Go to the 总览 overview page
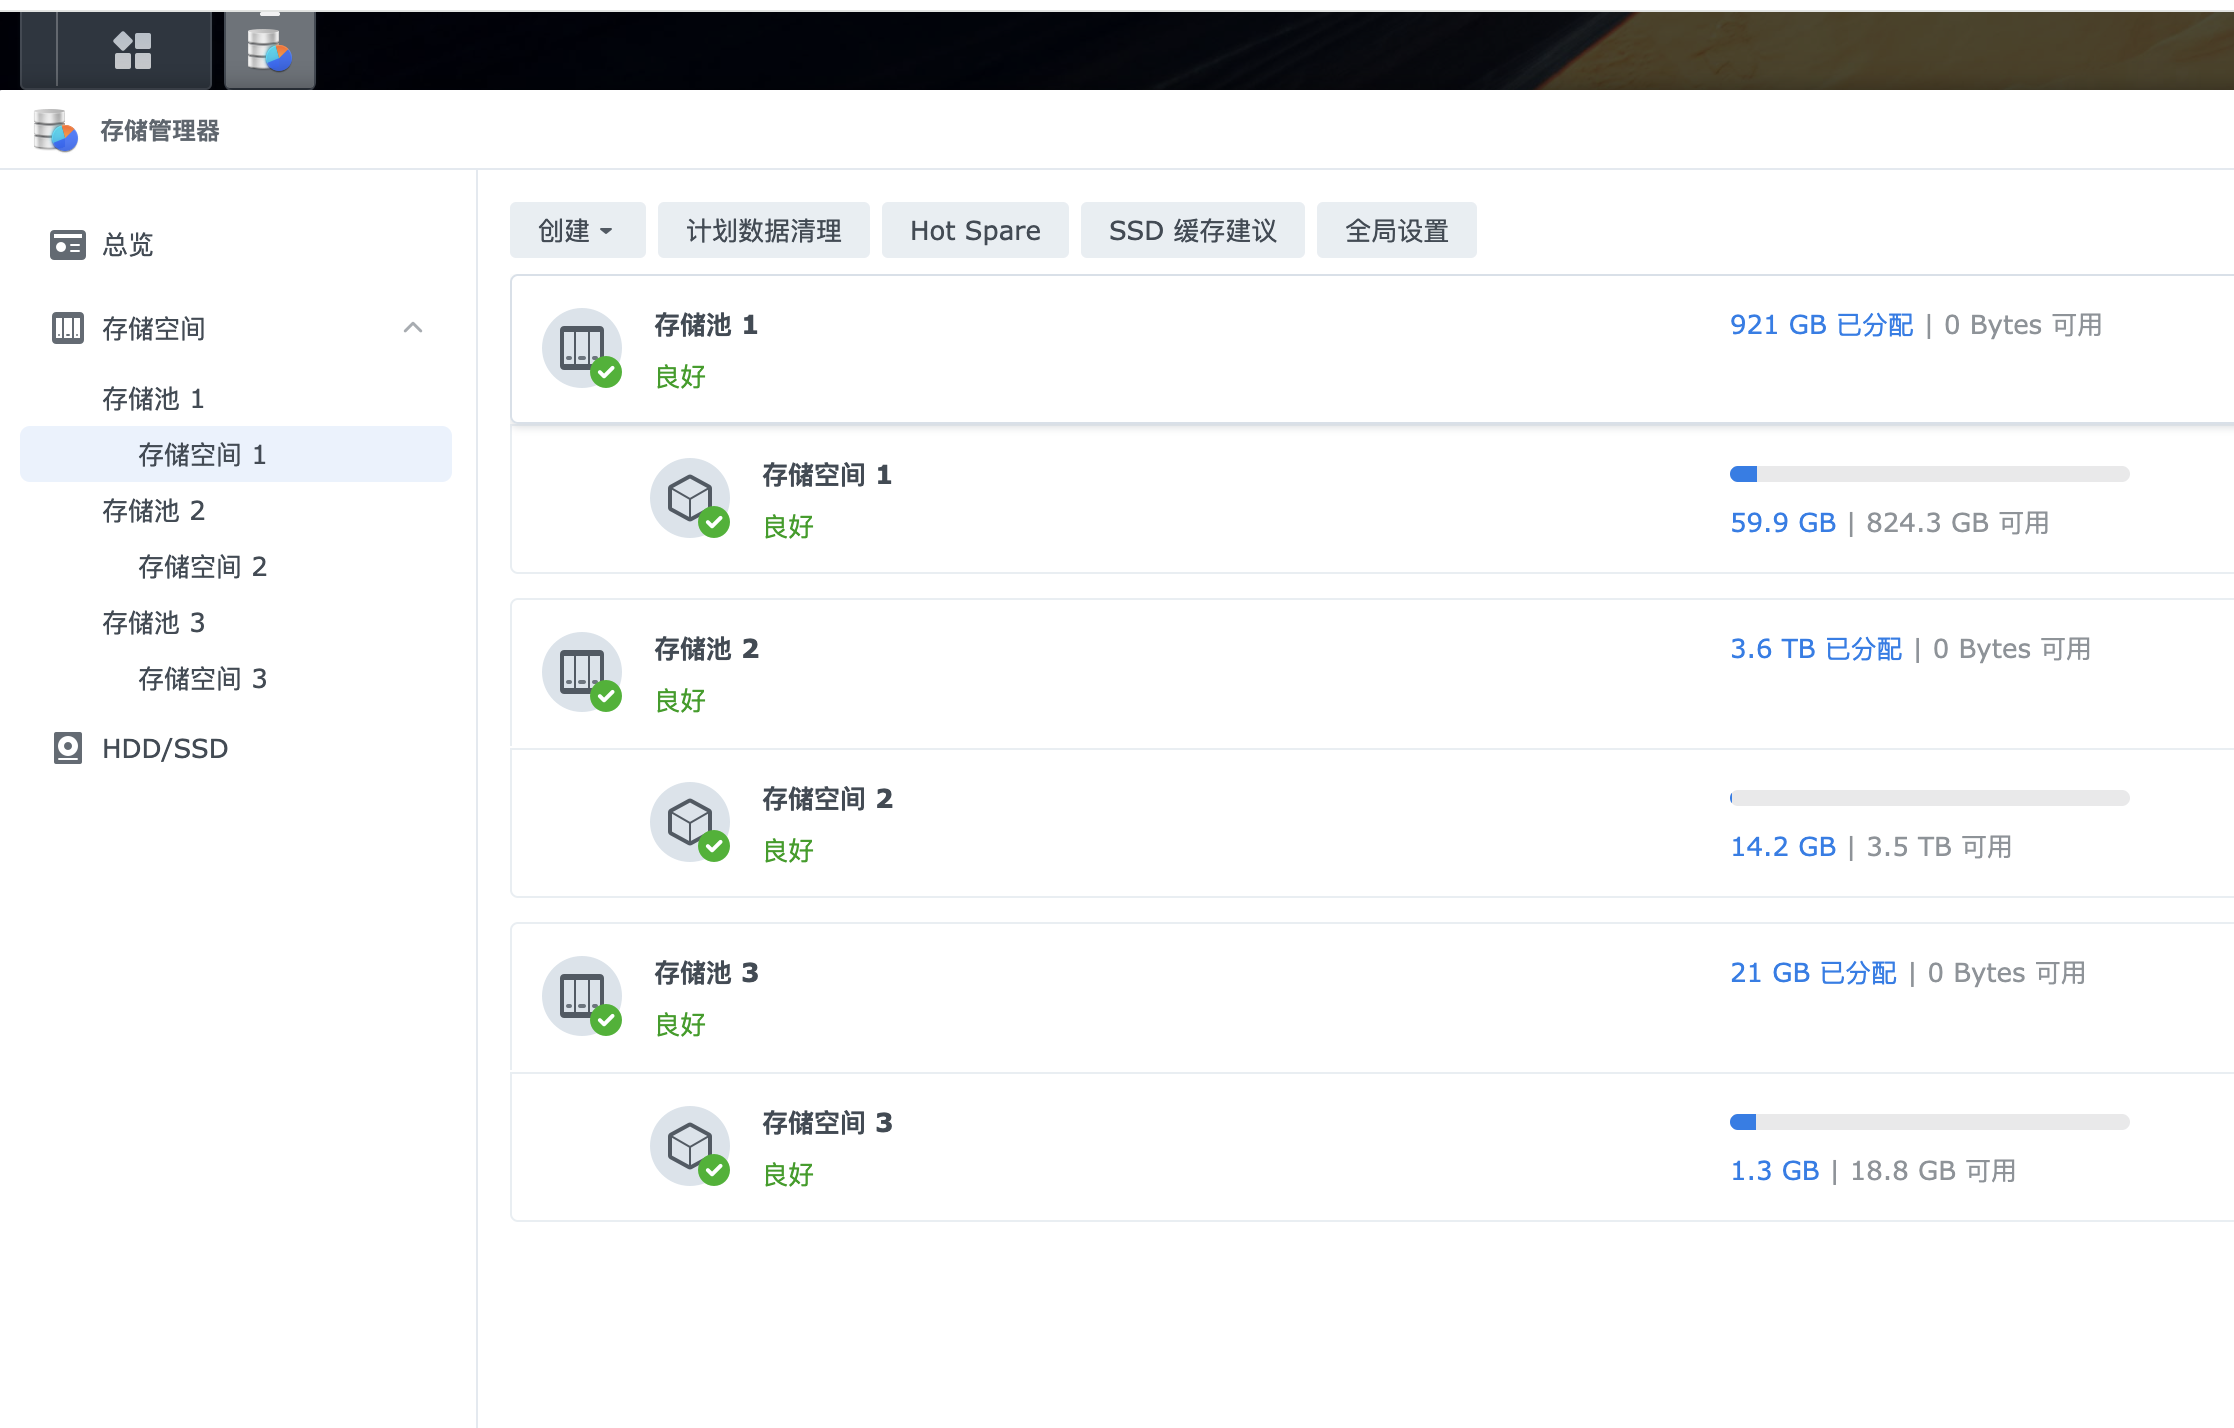Viewport: 2234px width, 1428px height. point(128,244)
